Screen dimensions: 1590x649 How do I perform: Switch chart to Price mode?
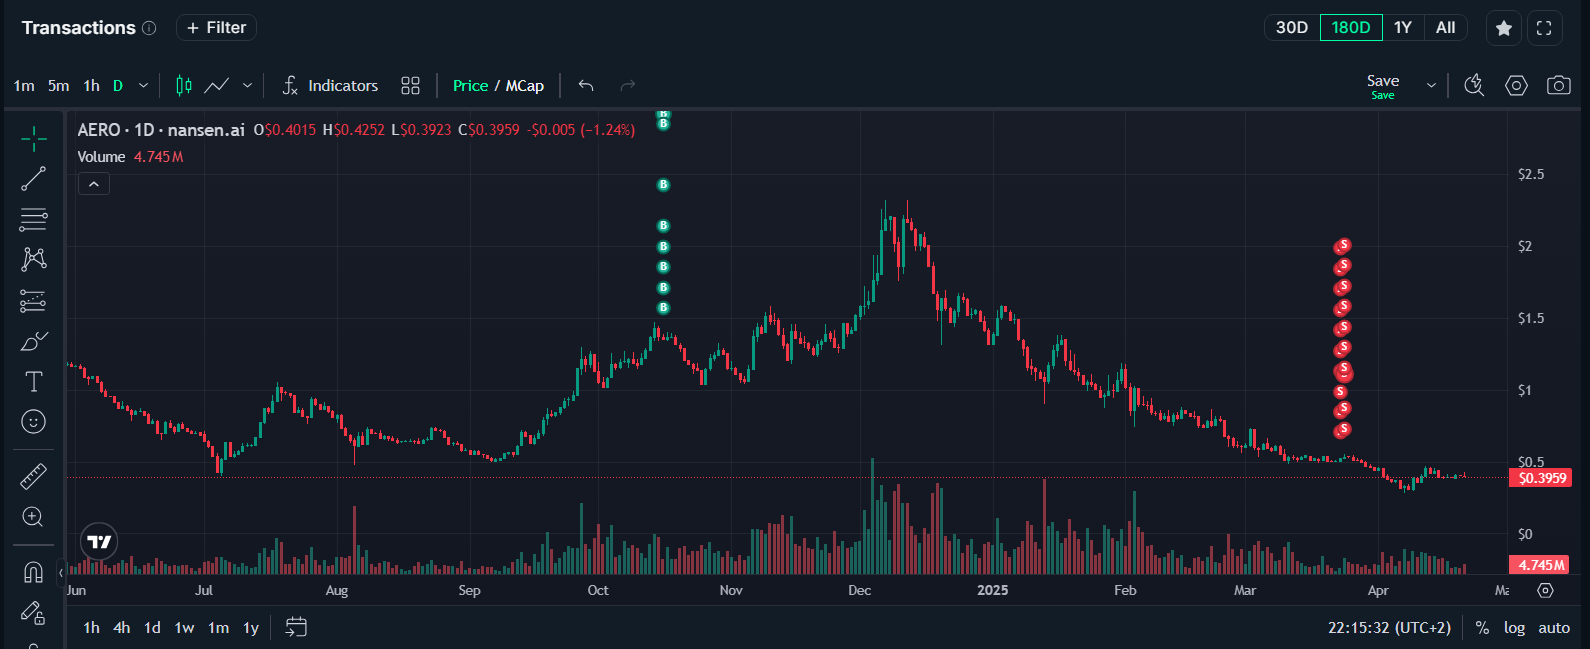coord(470,86)
